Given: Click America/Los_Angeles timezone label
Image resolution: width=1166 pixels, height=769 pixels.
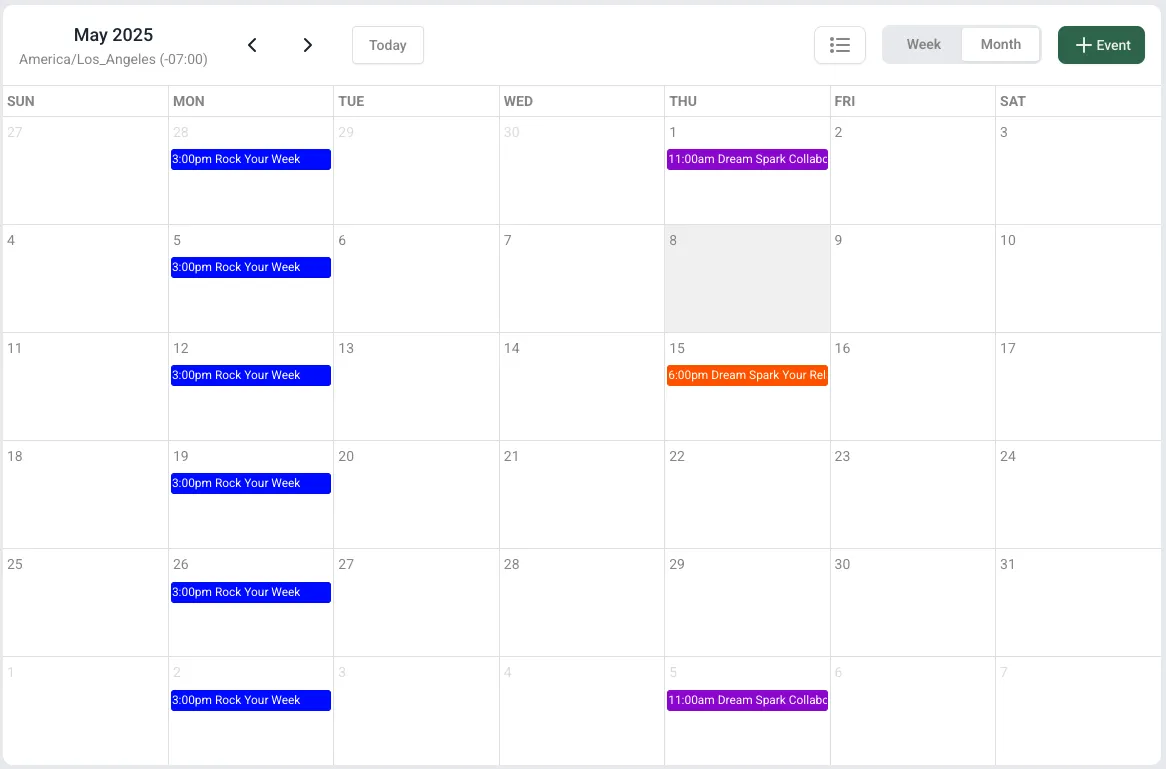Looking at the screenshot, I should point(113,59).
